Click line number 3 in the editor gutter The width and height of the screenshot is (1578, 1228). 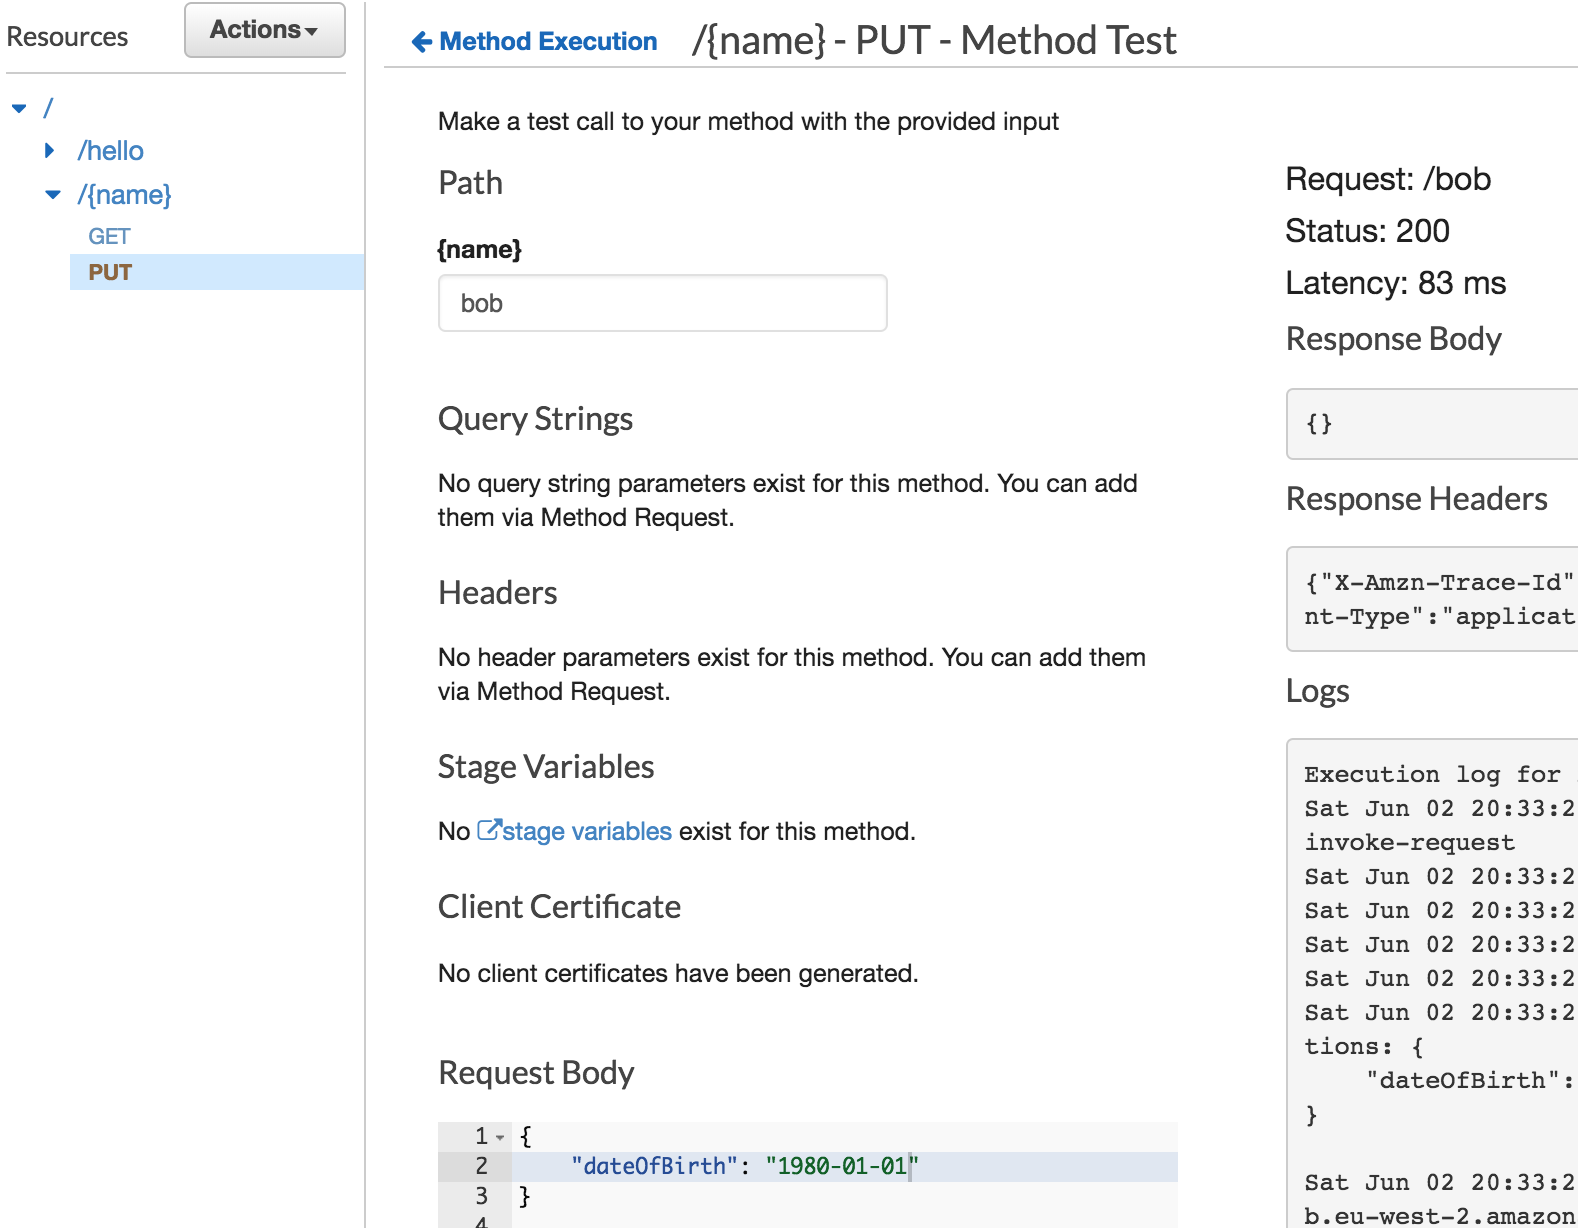[481, 1196]
